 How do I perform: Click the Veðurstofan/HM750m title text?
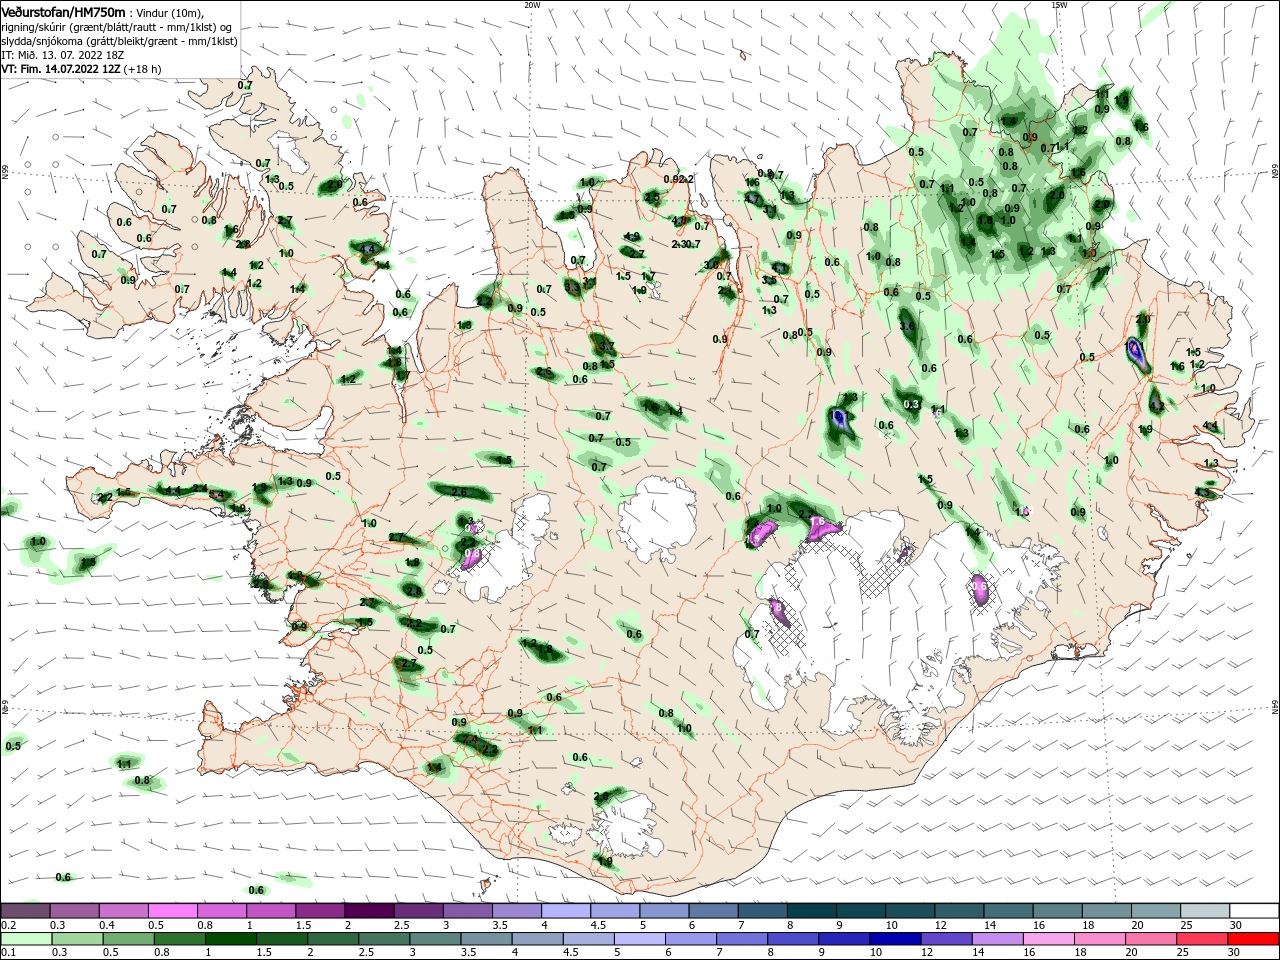pyautogui.click(x=63, y=11)
